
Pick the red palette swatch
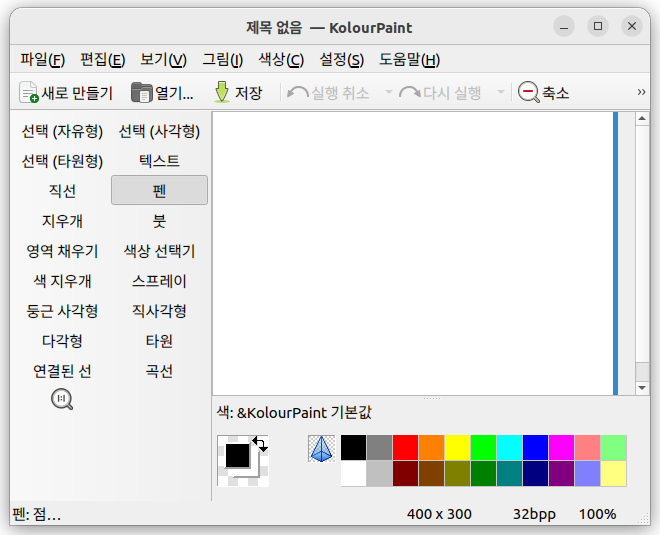pos(405,447)
